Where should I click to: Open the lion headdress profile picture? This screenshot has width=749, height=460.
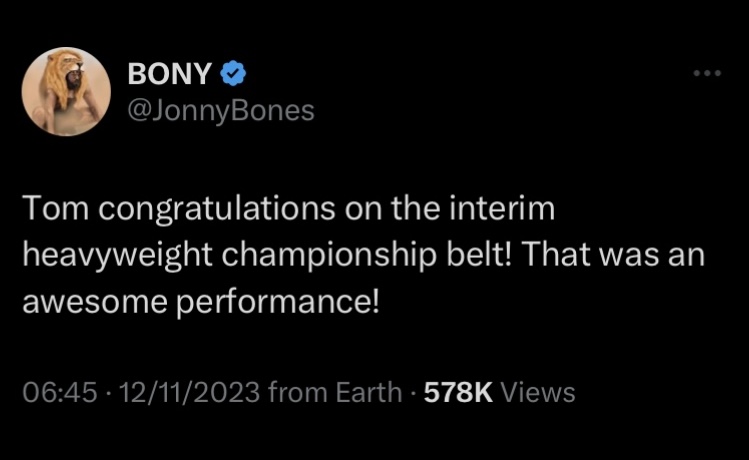pyautogui.click(x=66, y=92)
